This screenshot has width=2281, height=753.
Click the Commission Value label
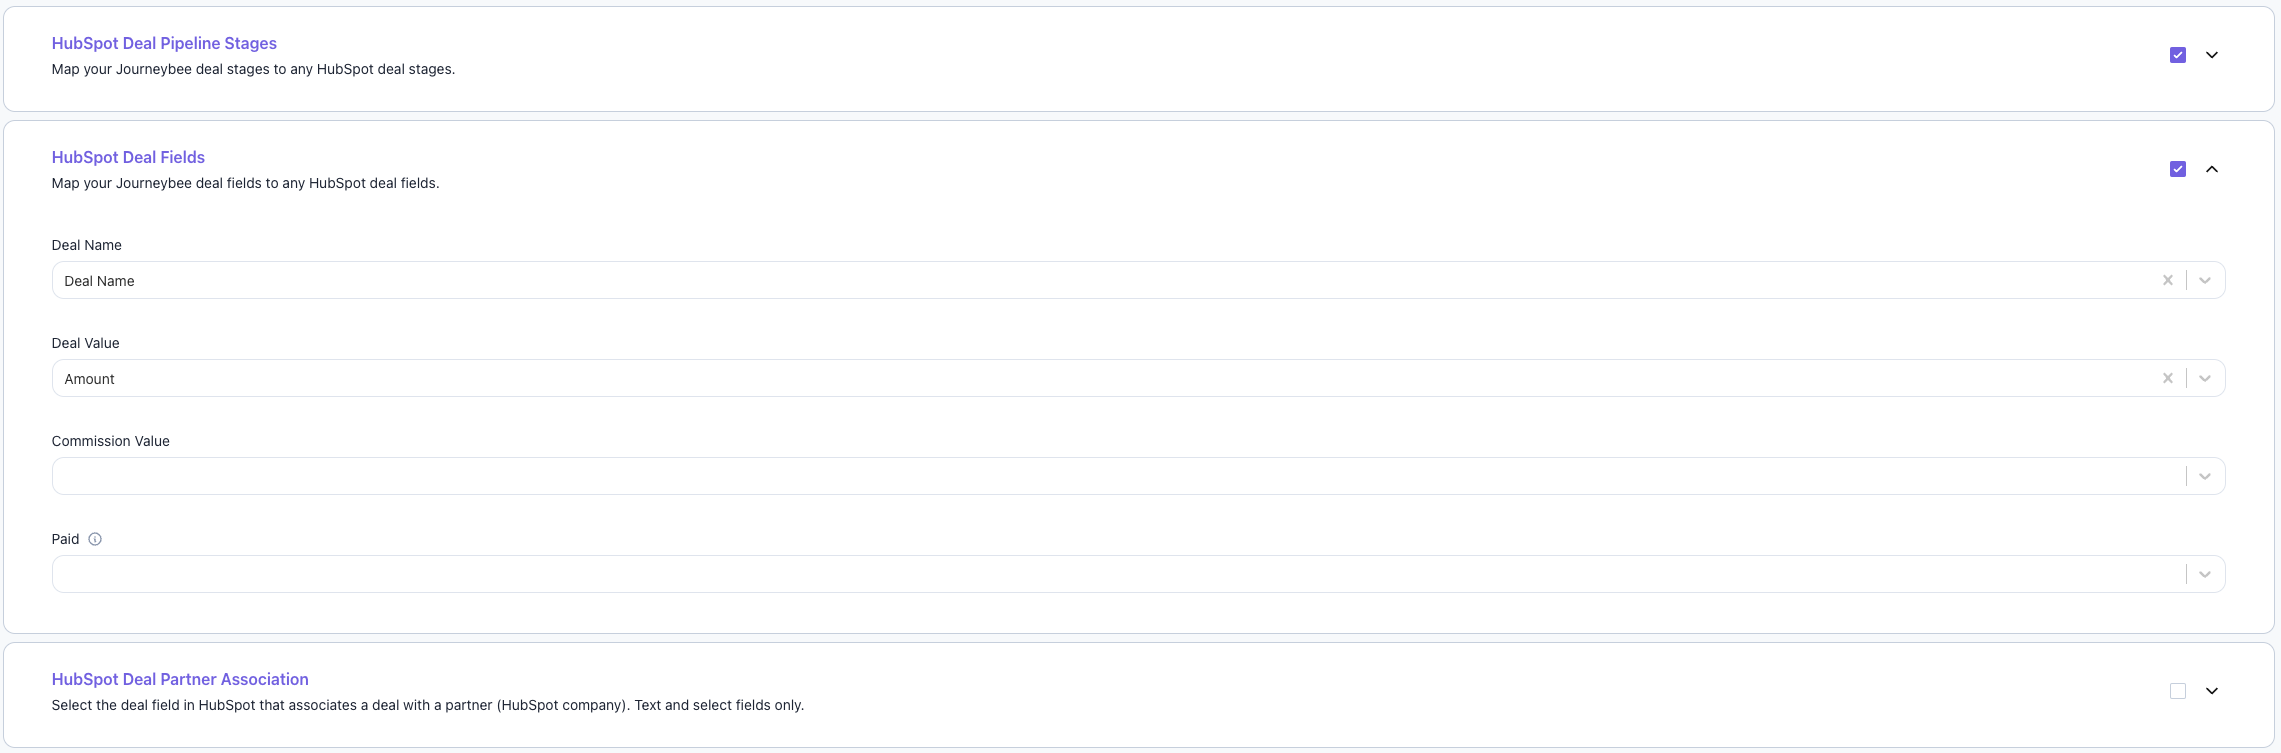point(110,441)
